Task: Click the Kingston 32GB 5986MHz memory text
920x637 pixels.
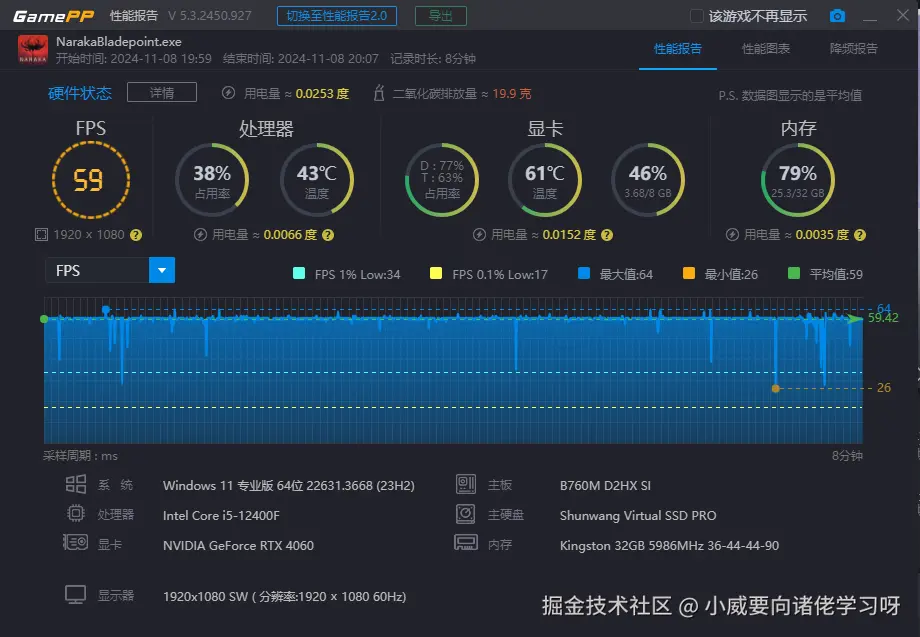Action: point(669,545)
